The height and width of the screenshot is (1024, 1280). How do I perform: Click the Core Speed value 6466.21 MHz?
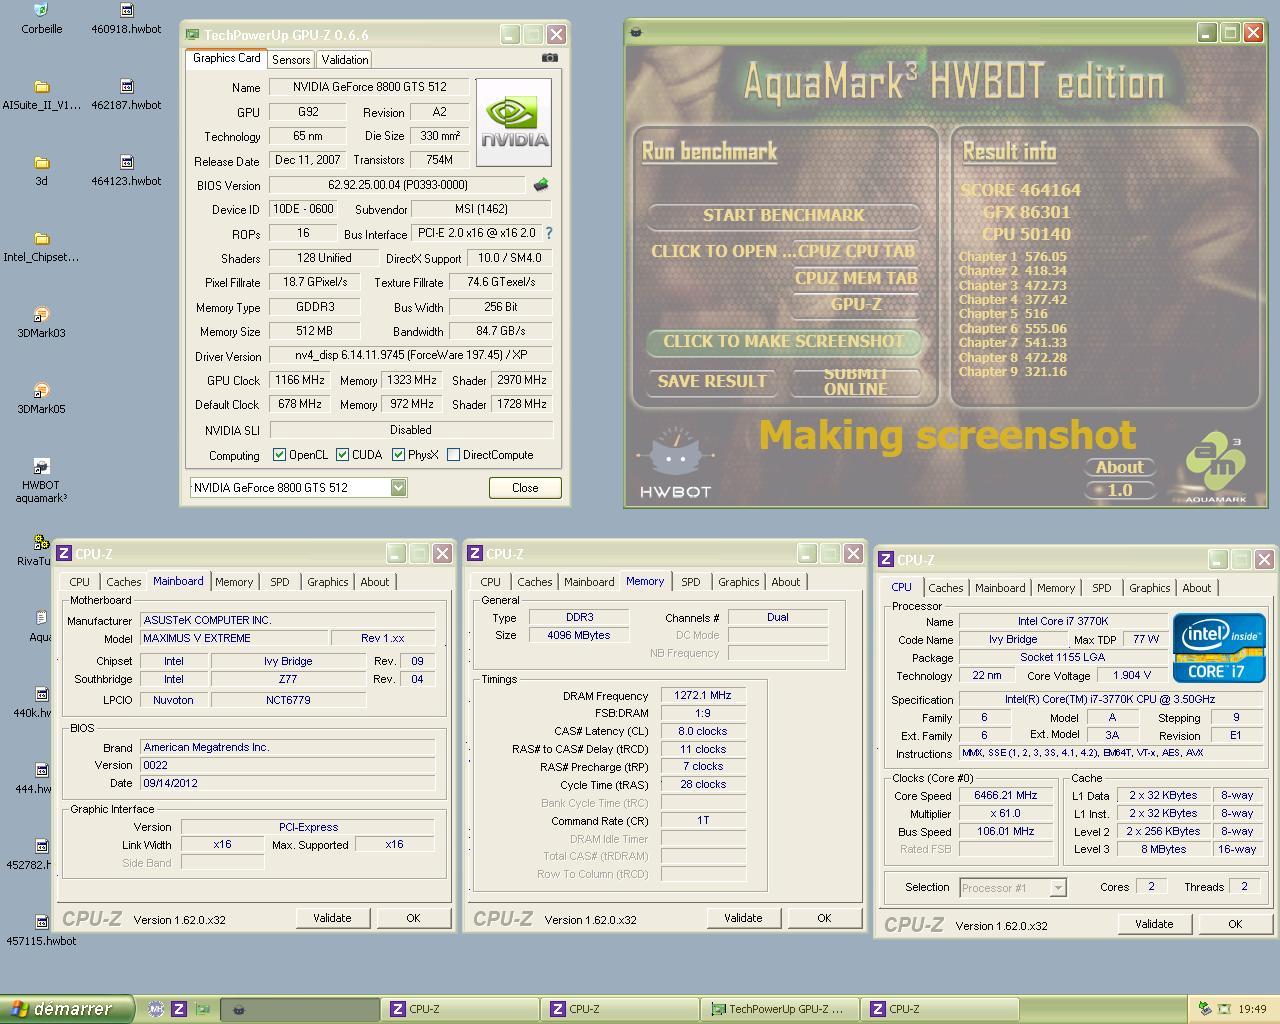click(x=1005, y=796)
